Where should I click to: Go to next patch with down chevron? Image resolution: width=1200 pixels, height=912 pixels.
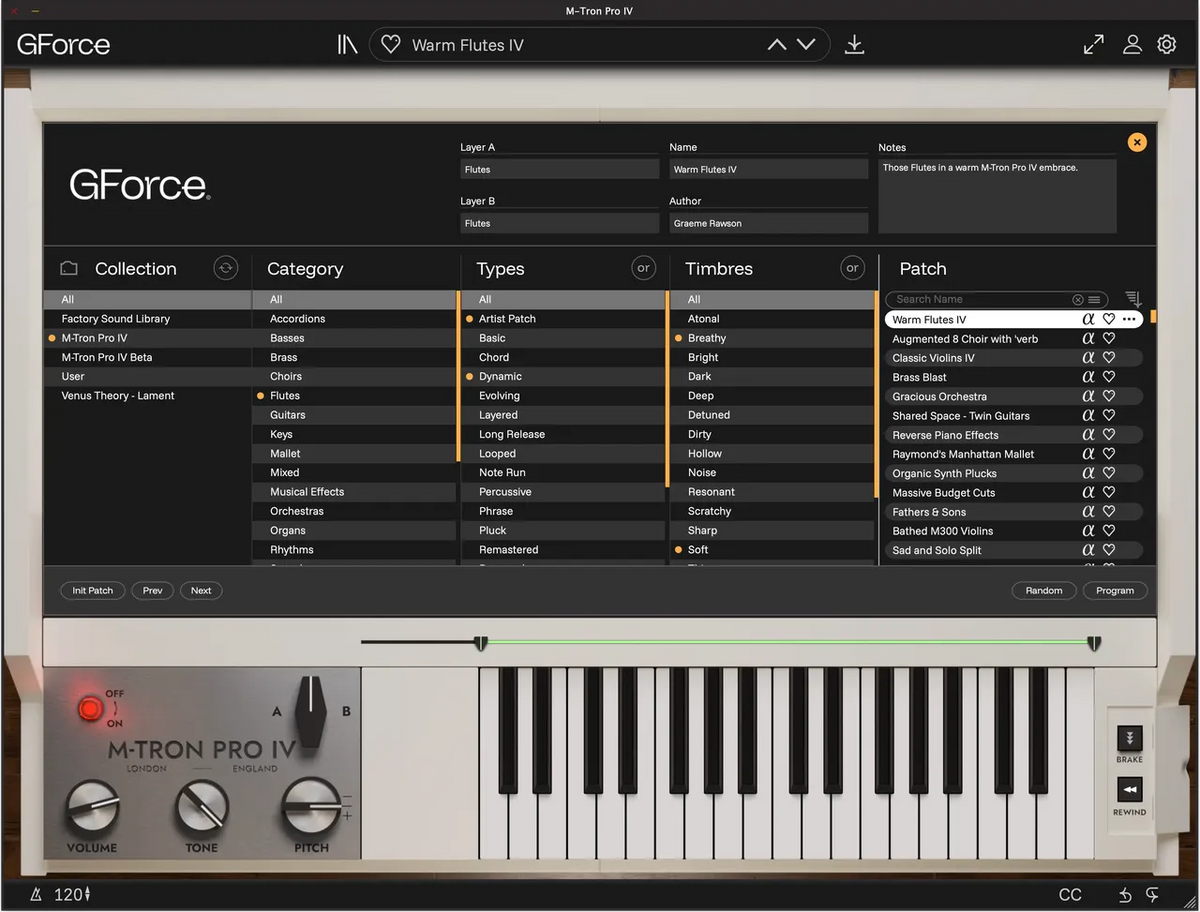pyautogui.click(x=806, y=45)
